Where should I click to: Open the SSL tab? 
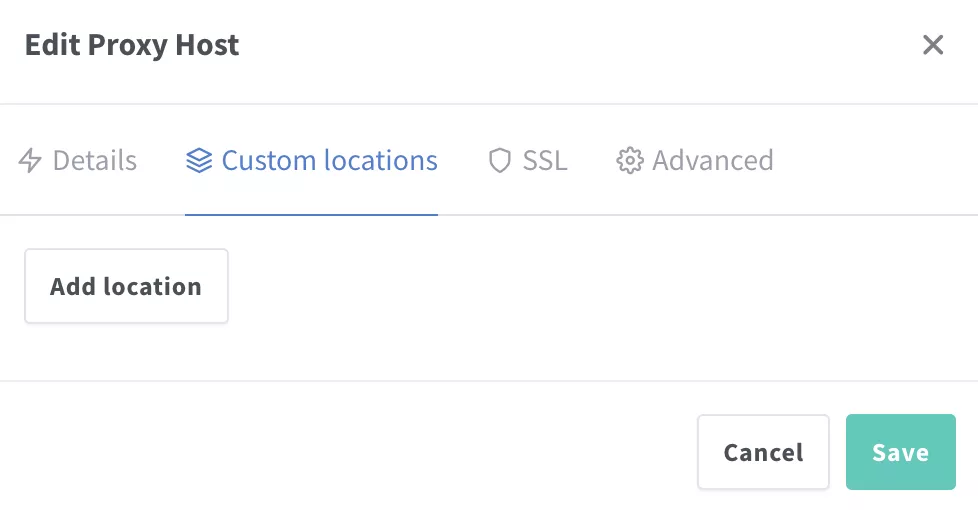544,161
